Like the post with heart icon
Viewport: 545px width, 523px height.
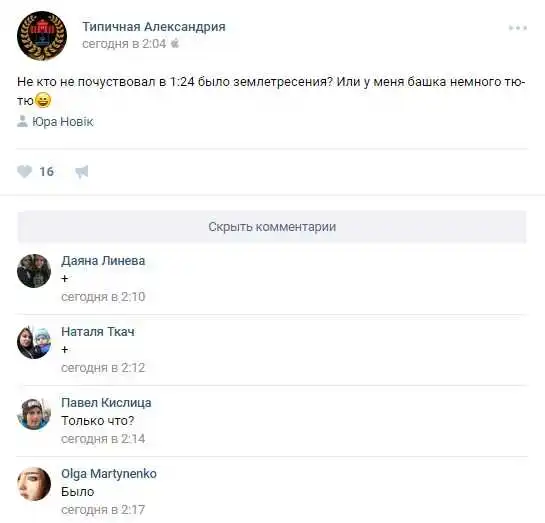tap(24, 172)
